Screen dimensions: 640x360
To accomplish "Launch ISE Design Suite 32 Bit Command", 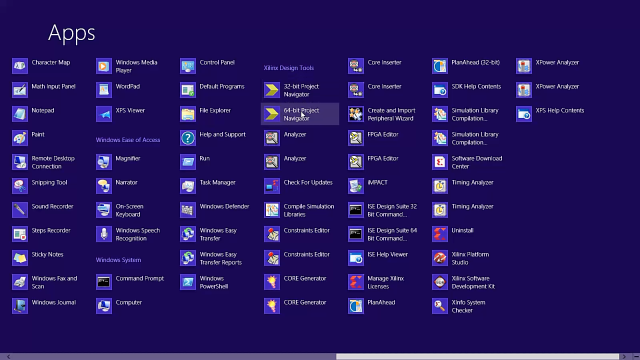I will pos(384,210).
